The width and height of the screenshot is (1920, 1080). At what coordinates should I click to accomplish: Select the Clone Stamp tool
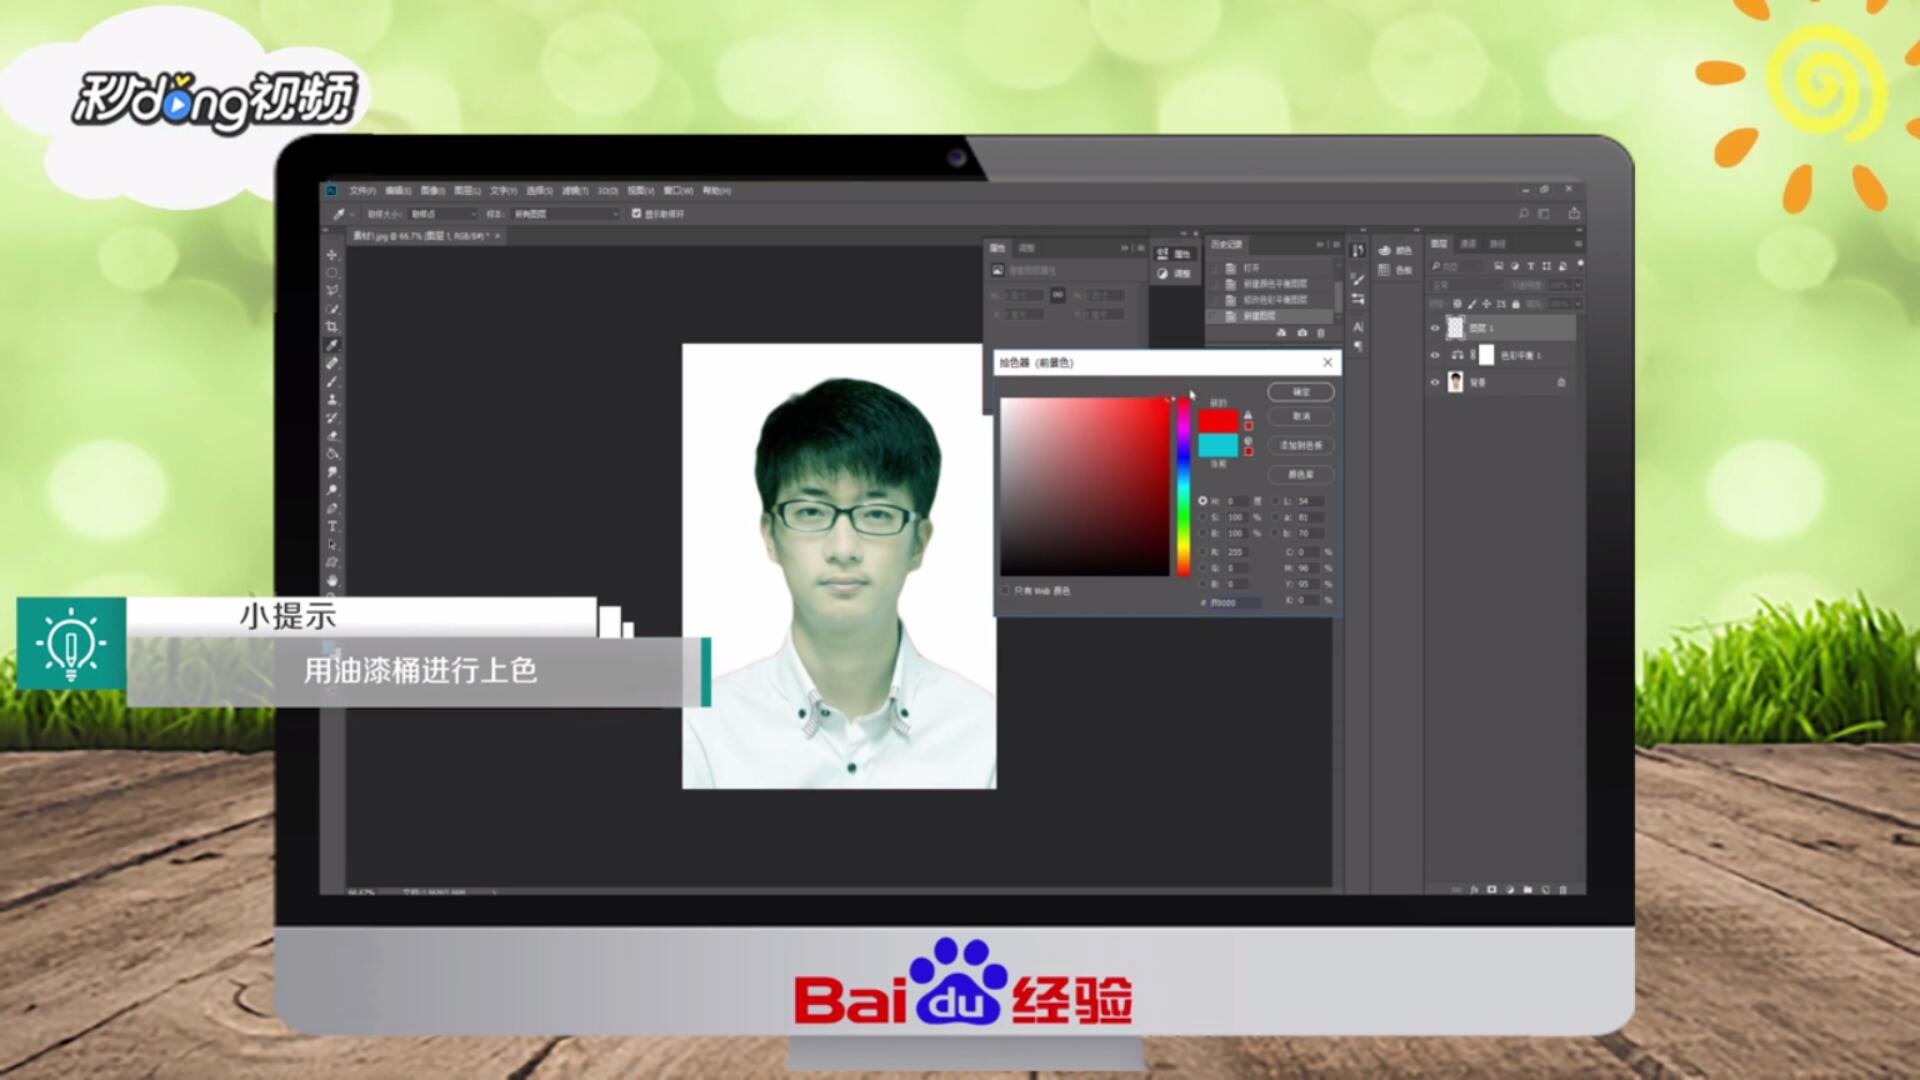[332, 400]
